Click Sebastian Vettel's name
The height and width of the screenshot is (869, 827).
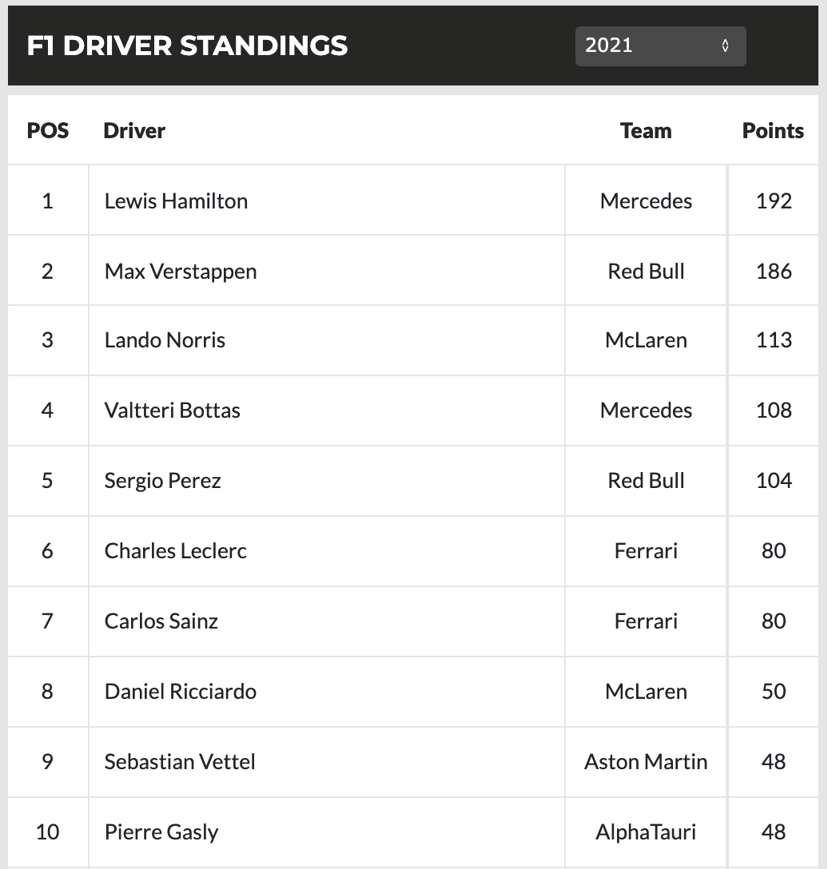pyautogui.click(x=180, y=762)
